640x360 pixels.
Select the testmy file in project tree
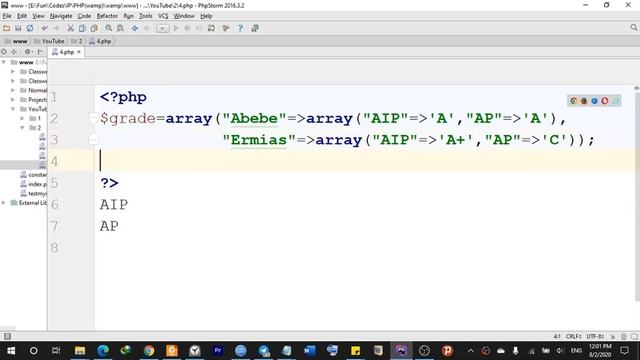click(x=33, y=193)
